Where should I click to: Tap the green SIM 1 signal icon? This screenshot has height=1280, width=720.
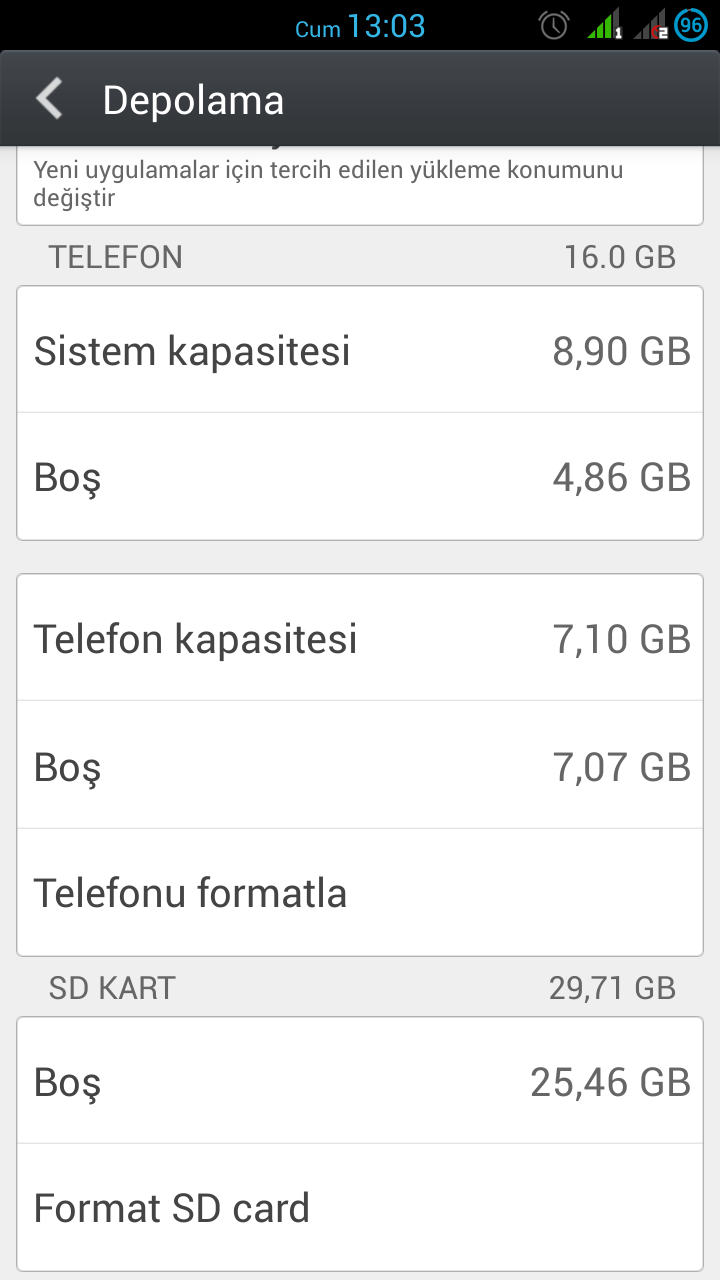tap(605, 25)
